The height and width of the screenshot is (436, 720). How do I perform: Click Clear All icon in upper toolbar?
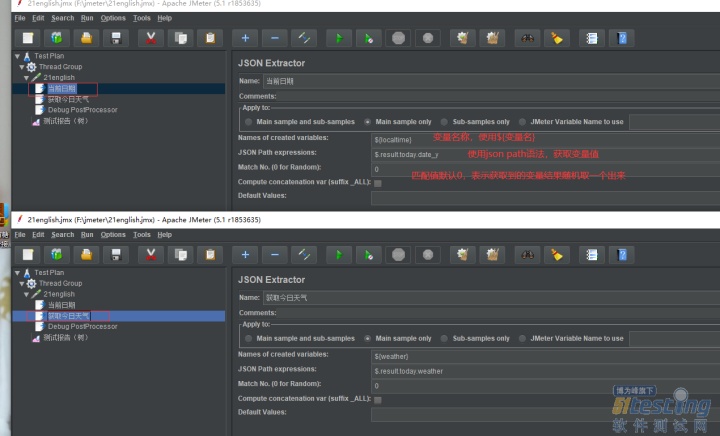[x=492, y=38]
